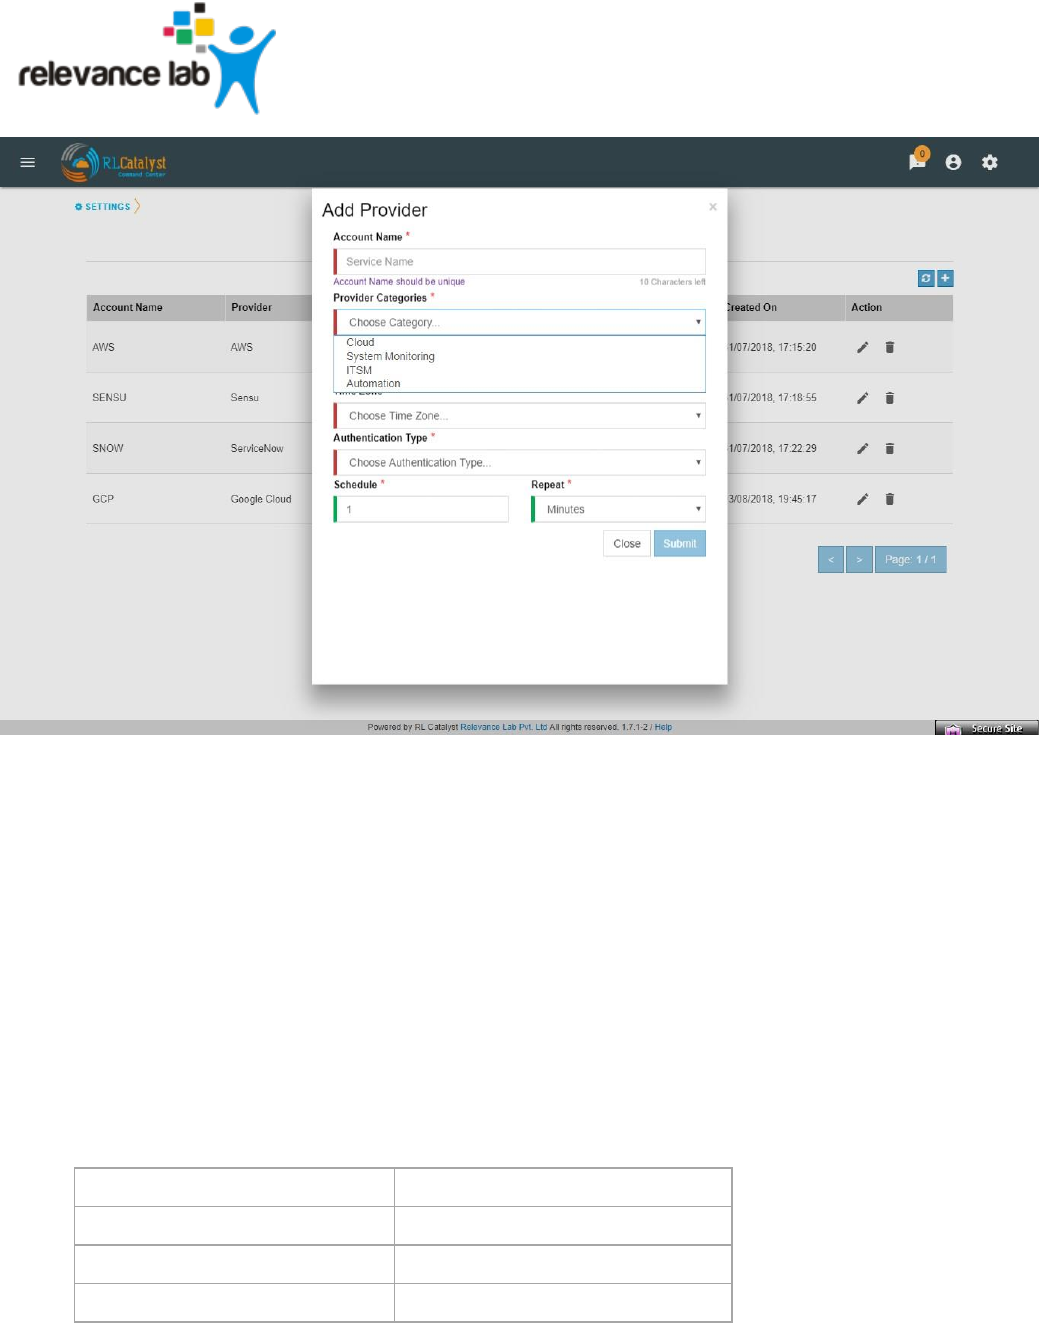Click the Submit button
1039x1323 pixels.
[x=680, y=544]
